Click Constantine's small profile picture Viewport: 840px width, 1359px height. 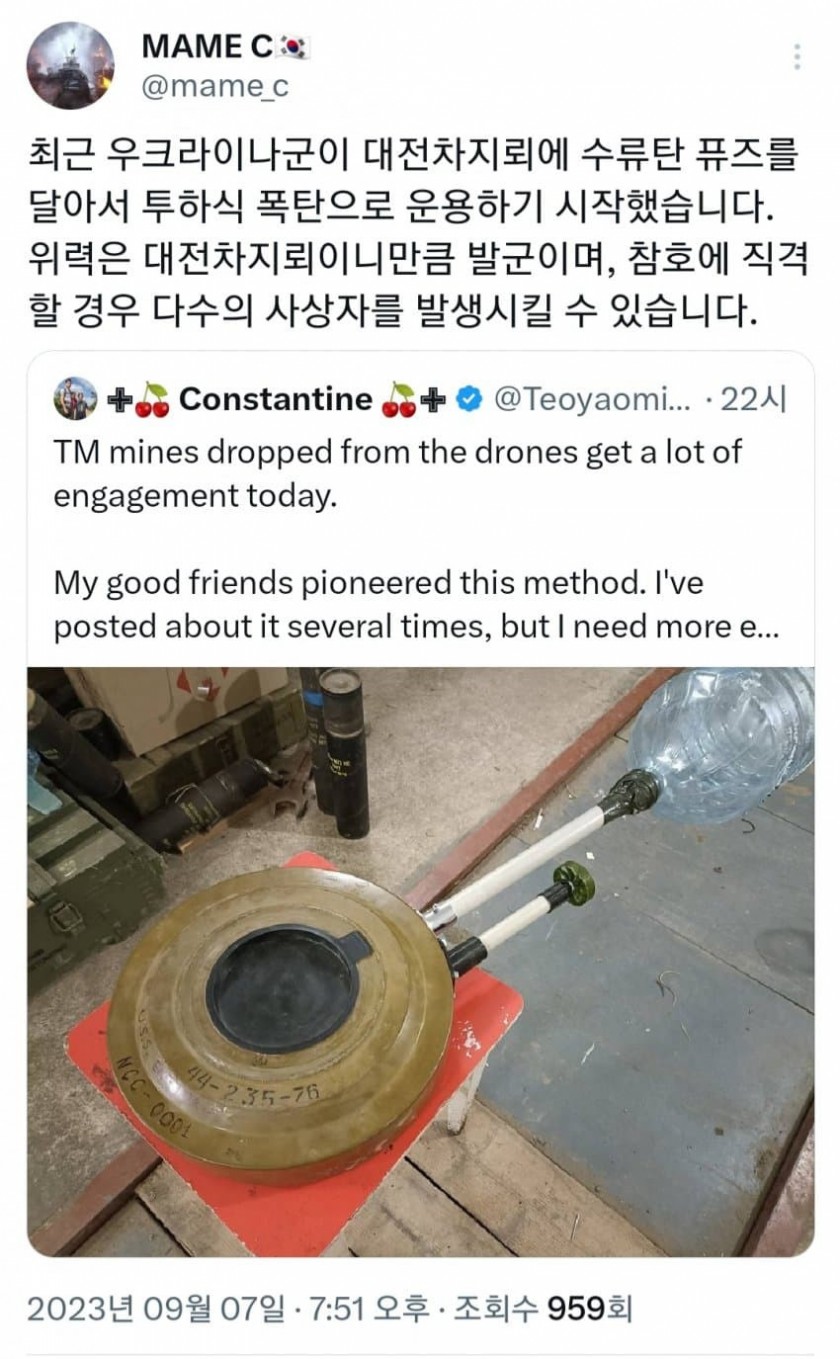(x=76, y=399)
